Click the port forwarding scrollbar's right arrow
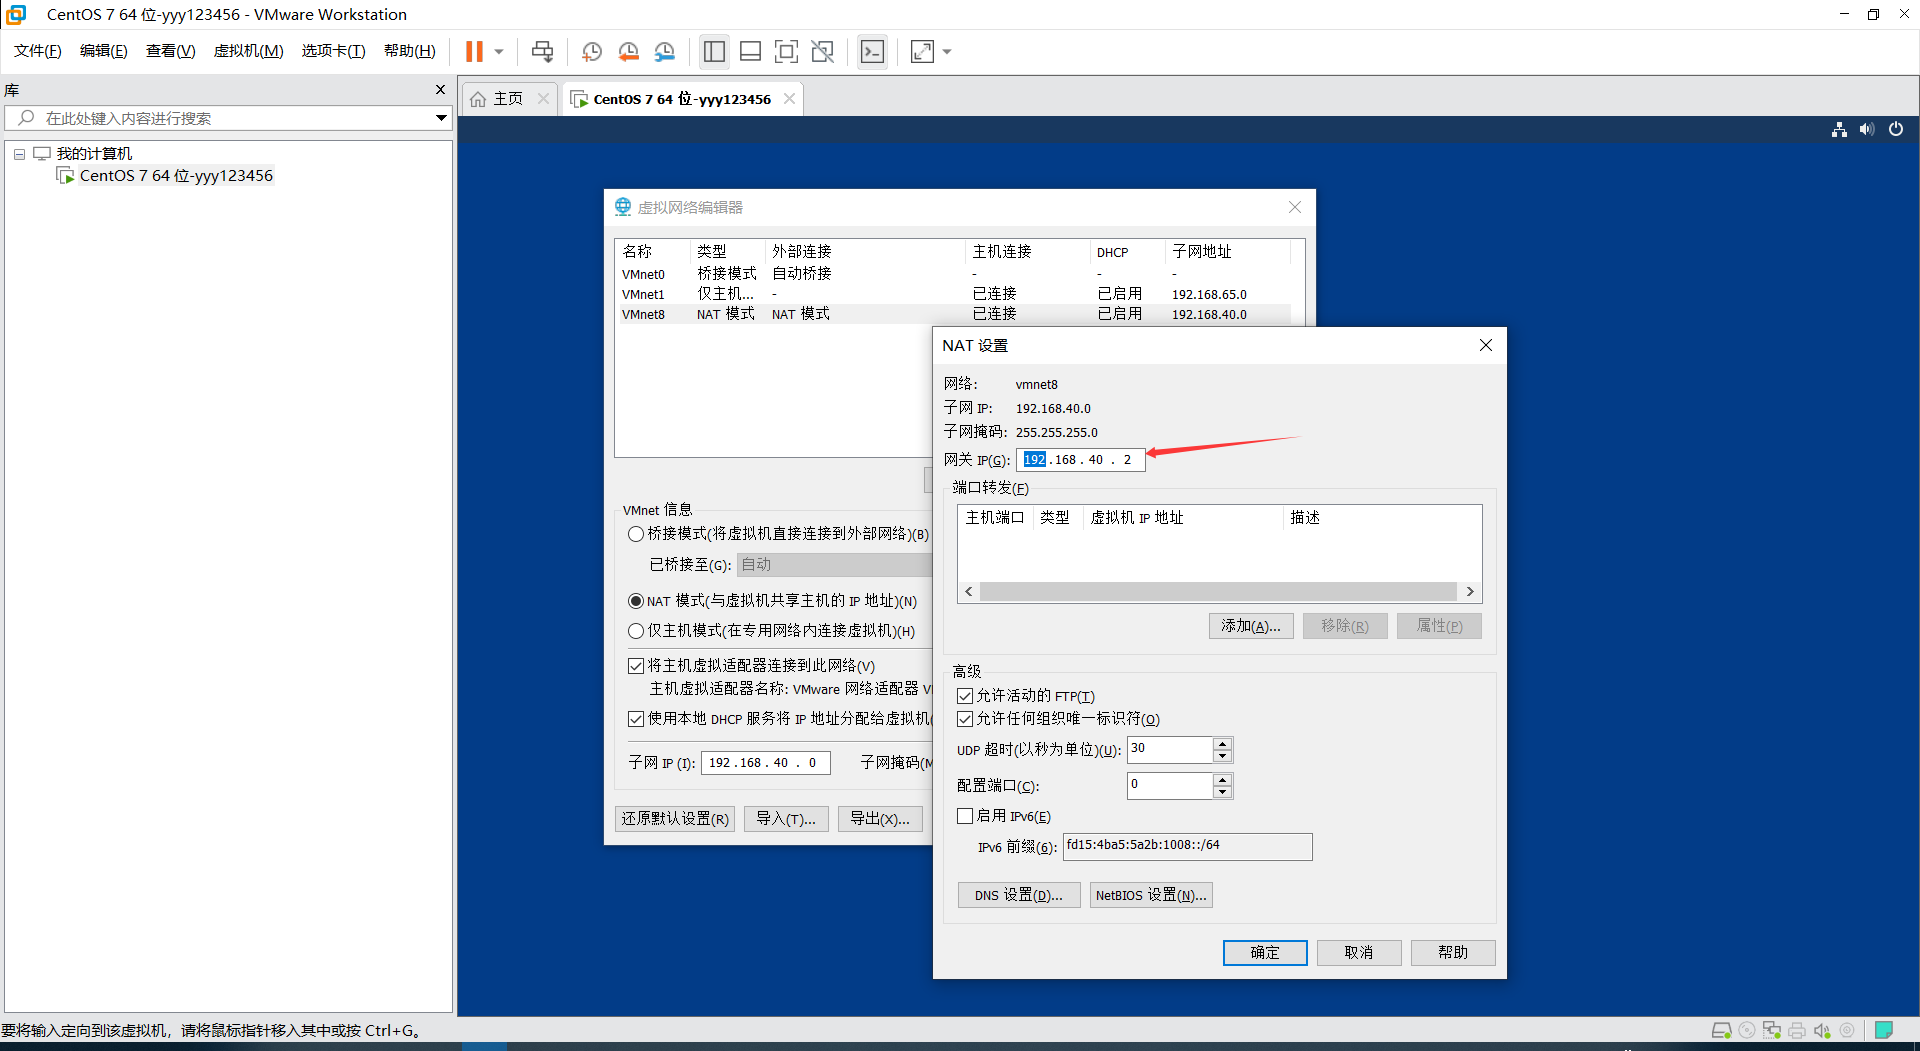The height and width of the screenshot is (1051, 1920). [1469, 592]
